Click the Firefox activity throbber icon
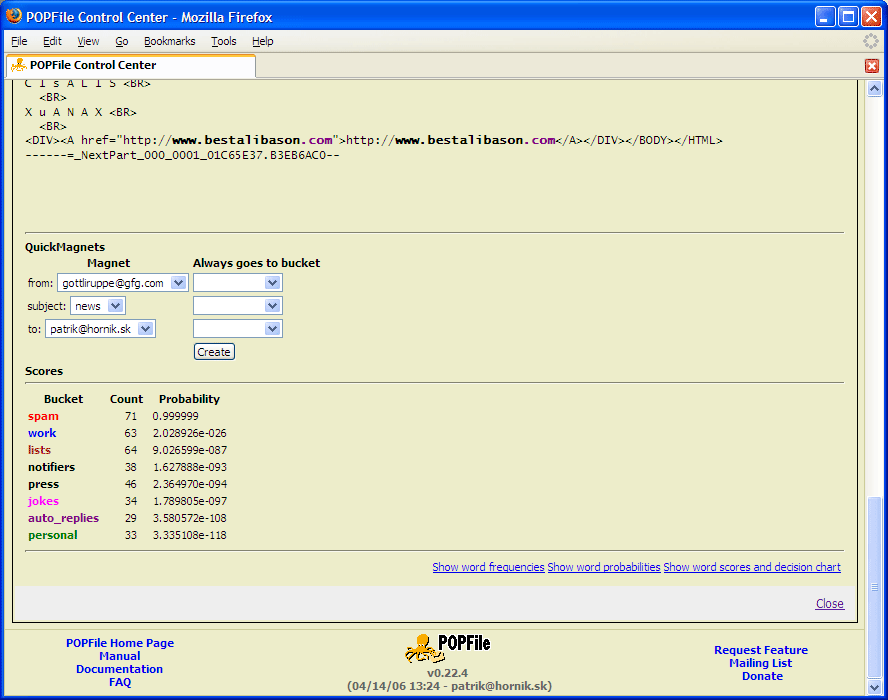The height and width of the screenshot is (700, 888). point(870,41)
